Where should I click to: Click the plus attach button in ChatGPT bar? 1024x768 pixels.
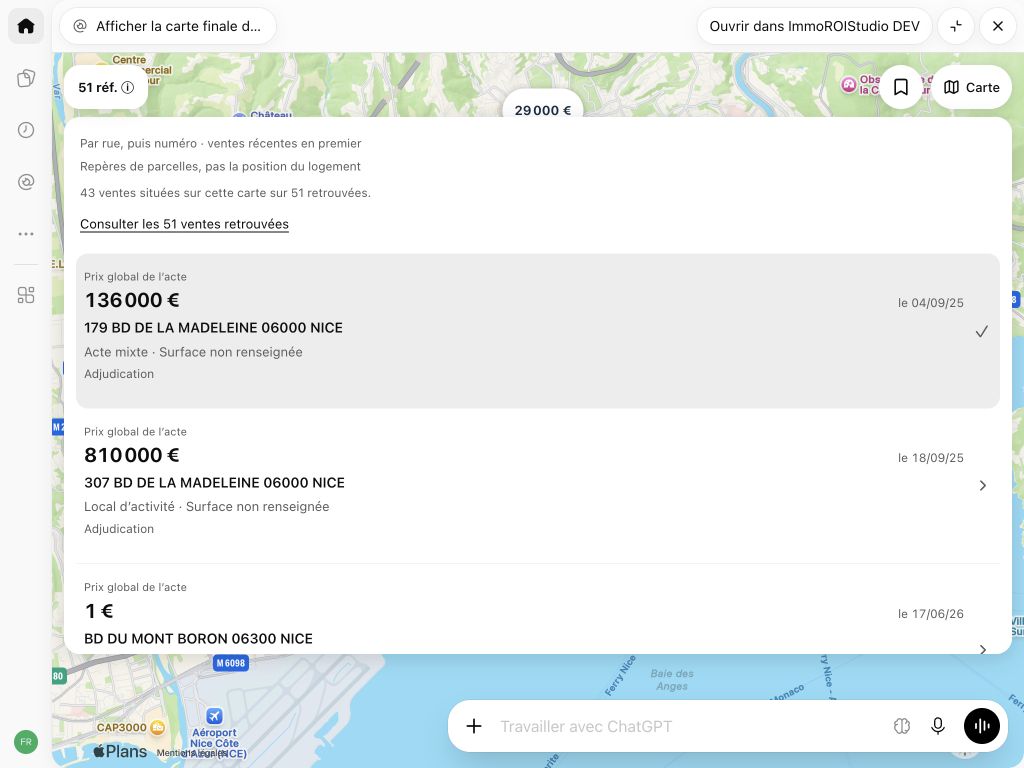tap(474, 726)
